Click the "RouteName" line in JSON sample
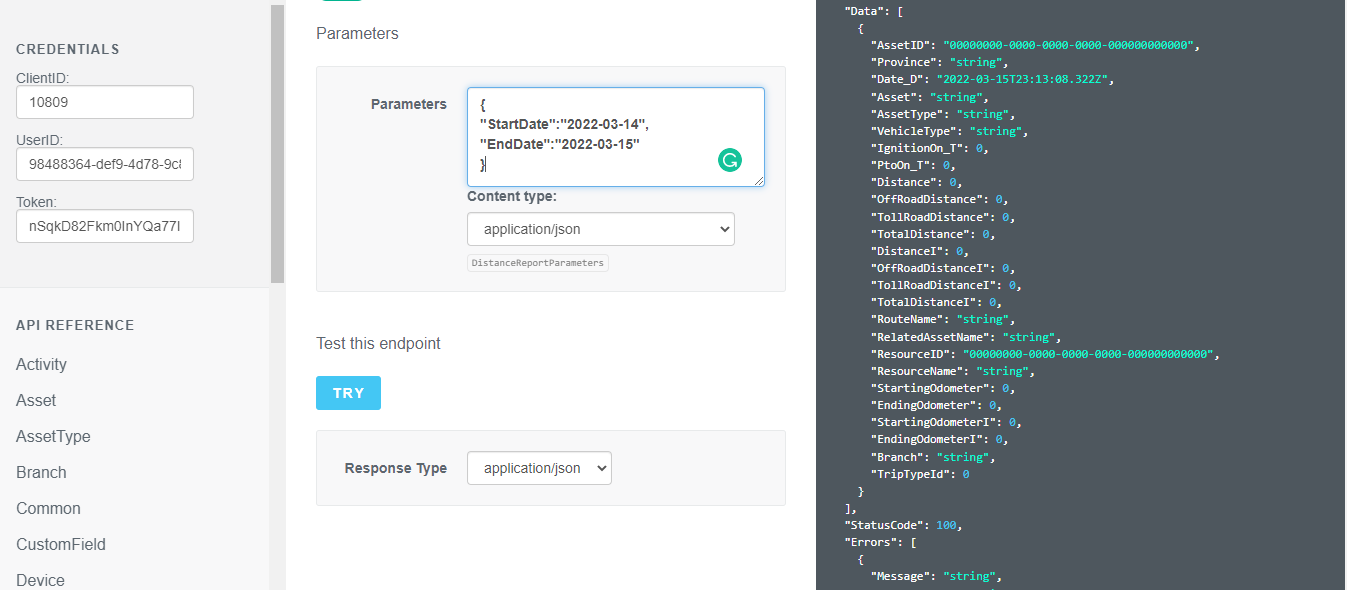 click(942, 320)
